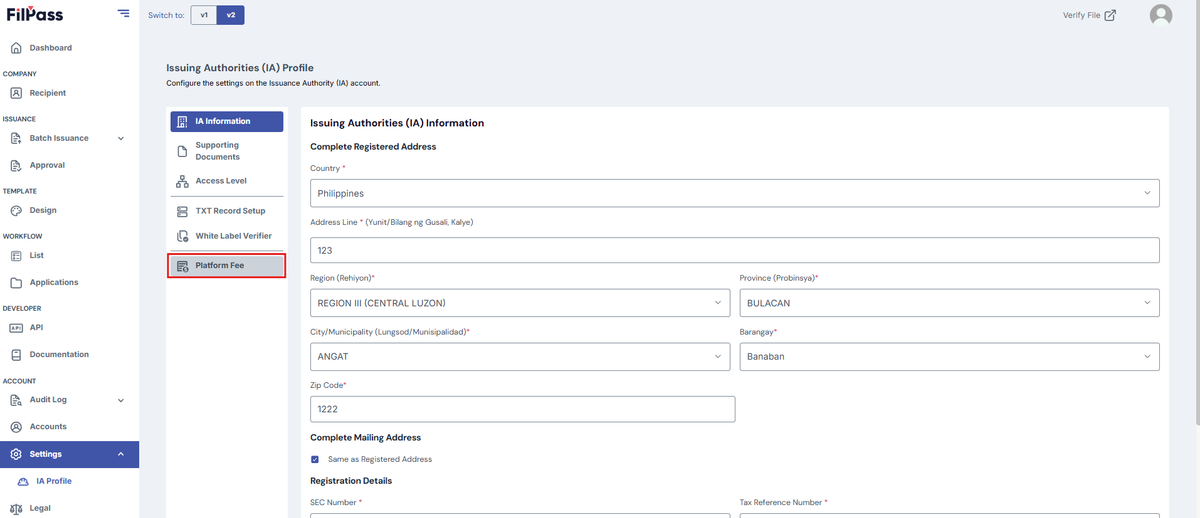Image resolution: width=1200 pixels, height=518 pixels.
Task: Click the API icon in sidebar
Action: tap(16, 327)
